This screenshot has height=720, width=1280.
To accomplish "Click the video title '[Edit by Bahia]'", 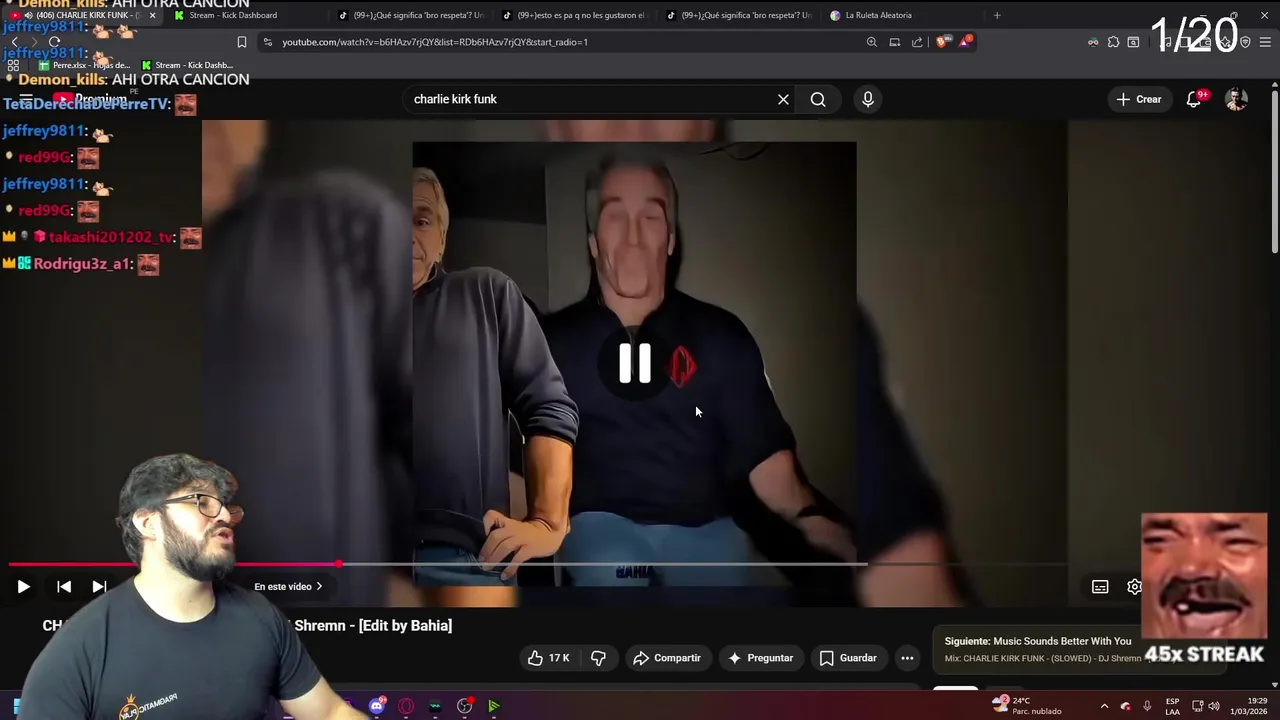I will 405,626.
